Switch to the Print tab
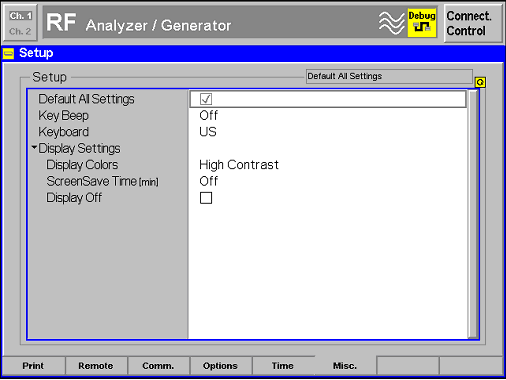The image size is (506, 380). tap(33, 366)
